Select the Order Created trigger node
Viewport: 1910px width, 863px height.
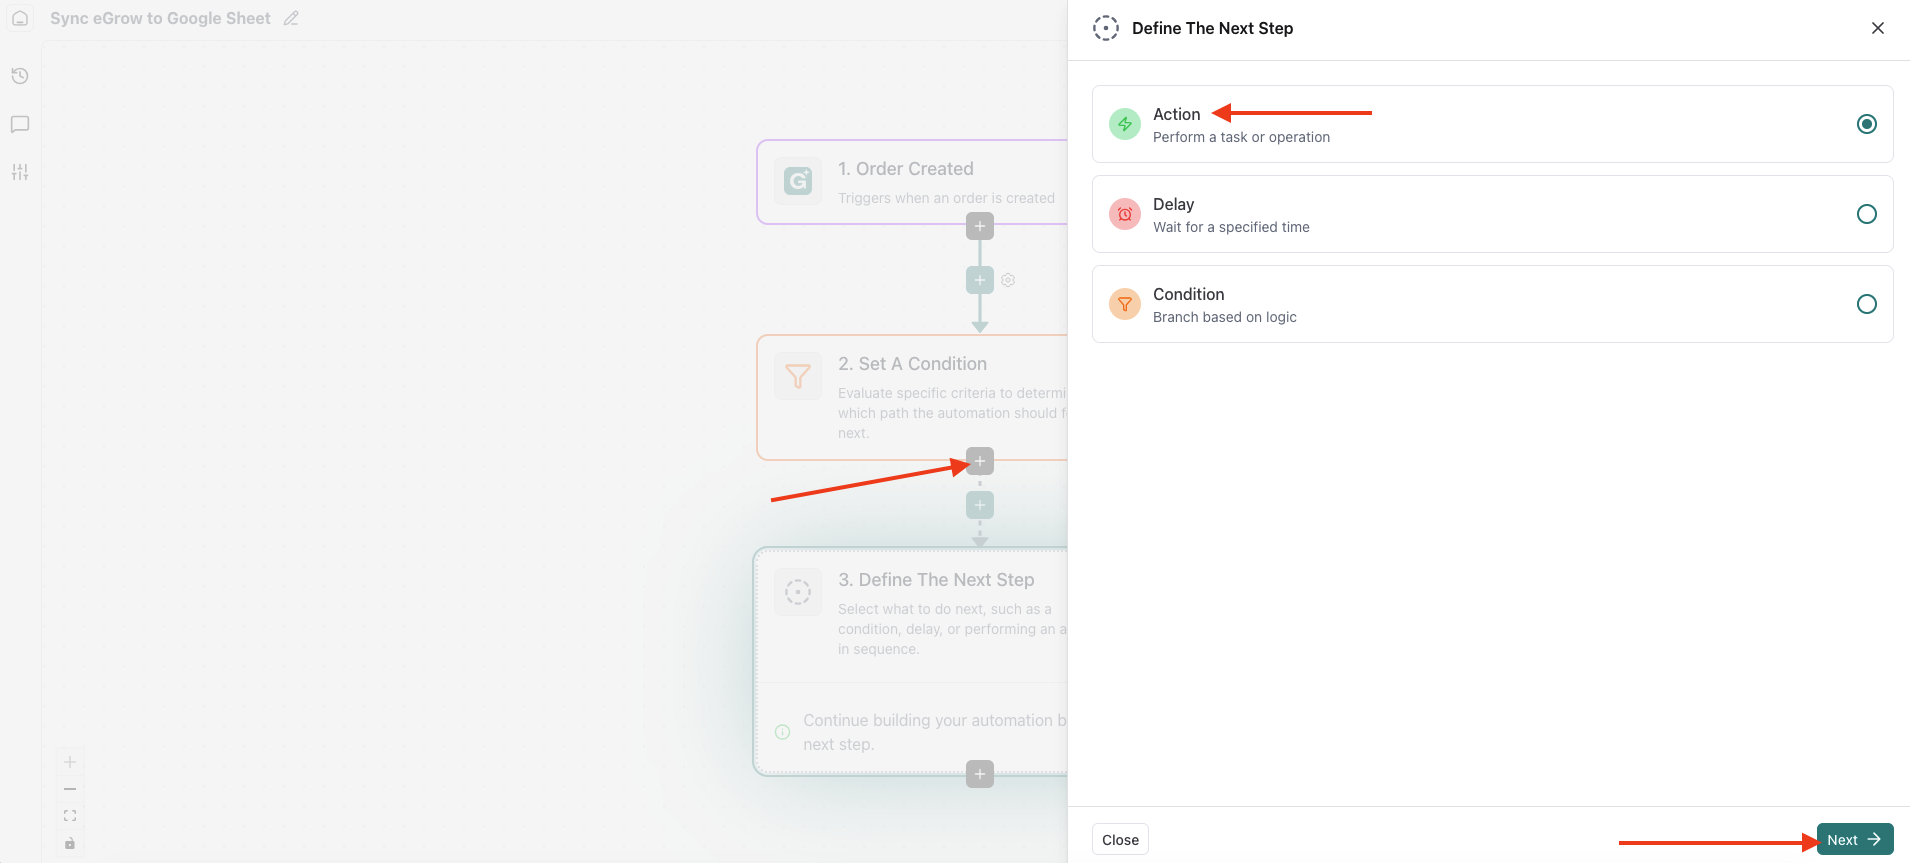coord(910,182)
